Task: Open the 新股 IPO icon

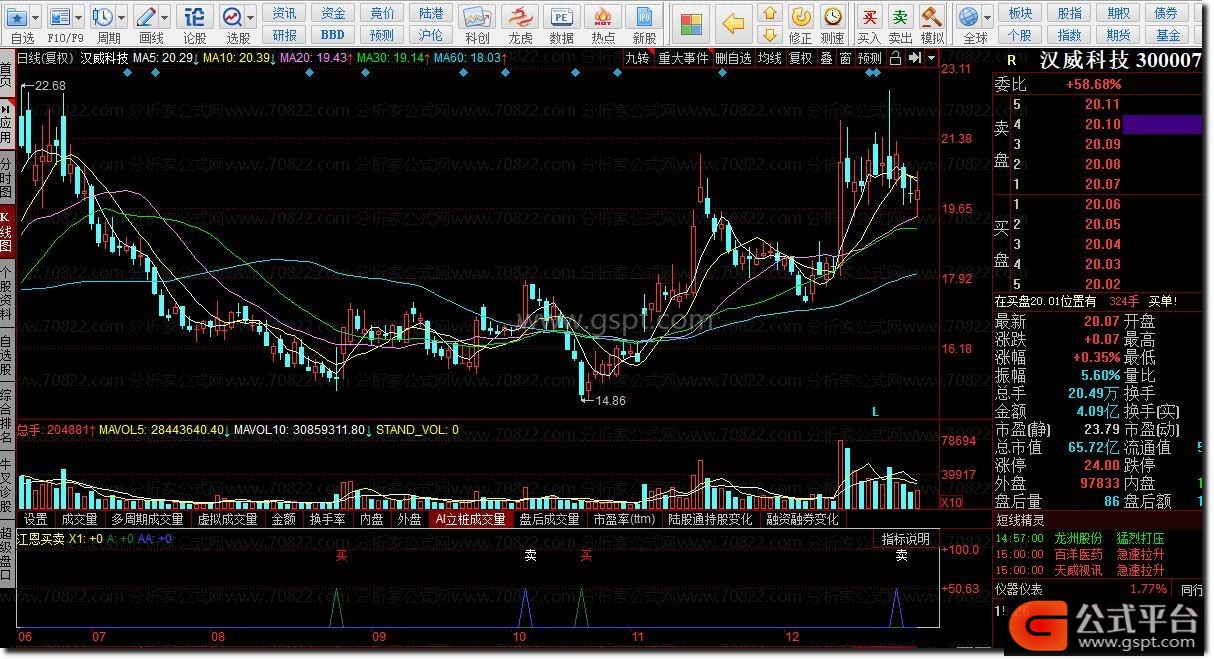Action: (x=645, y=17)
